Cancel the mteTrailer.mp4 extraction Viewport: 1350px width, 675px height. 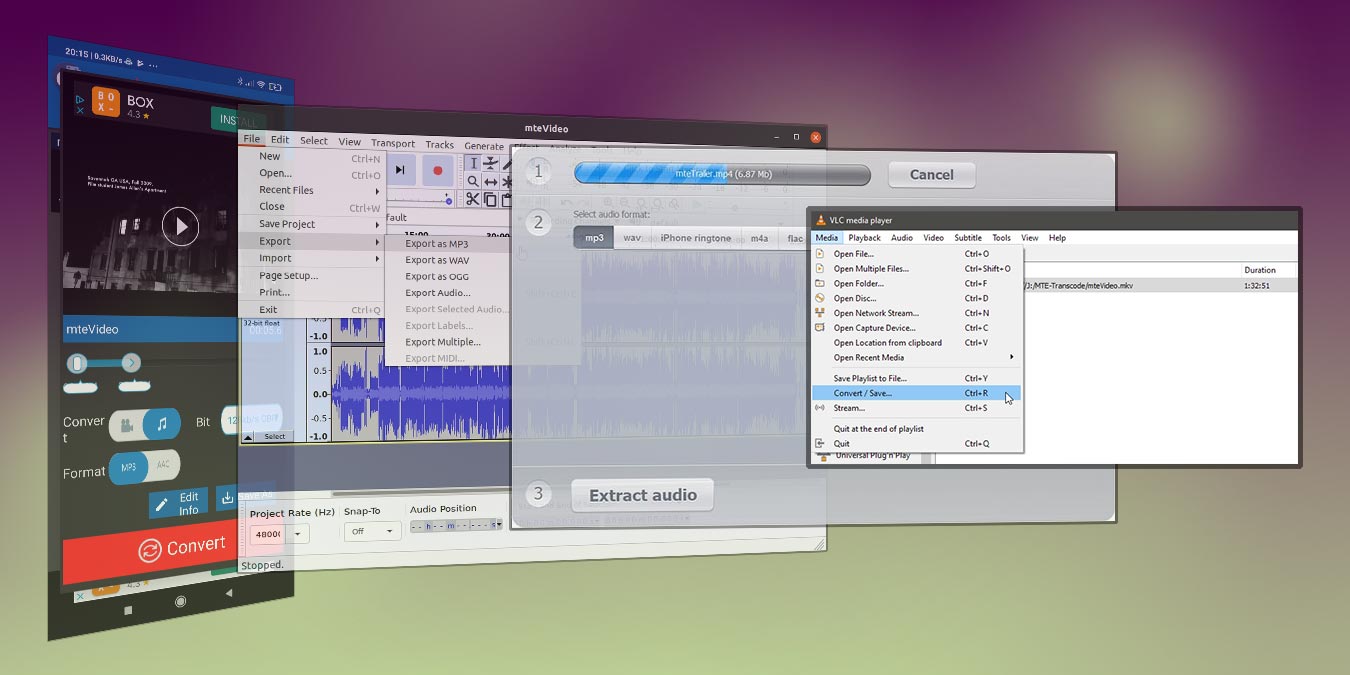click(931, 174)
